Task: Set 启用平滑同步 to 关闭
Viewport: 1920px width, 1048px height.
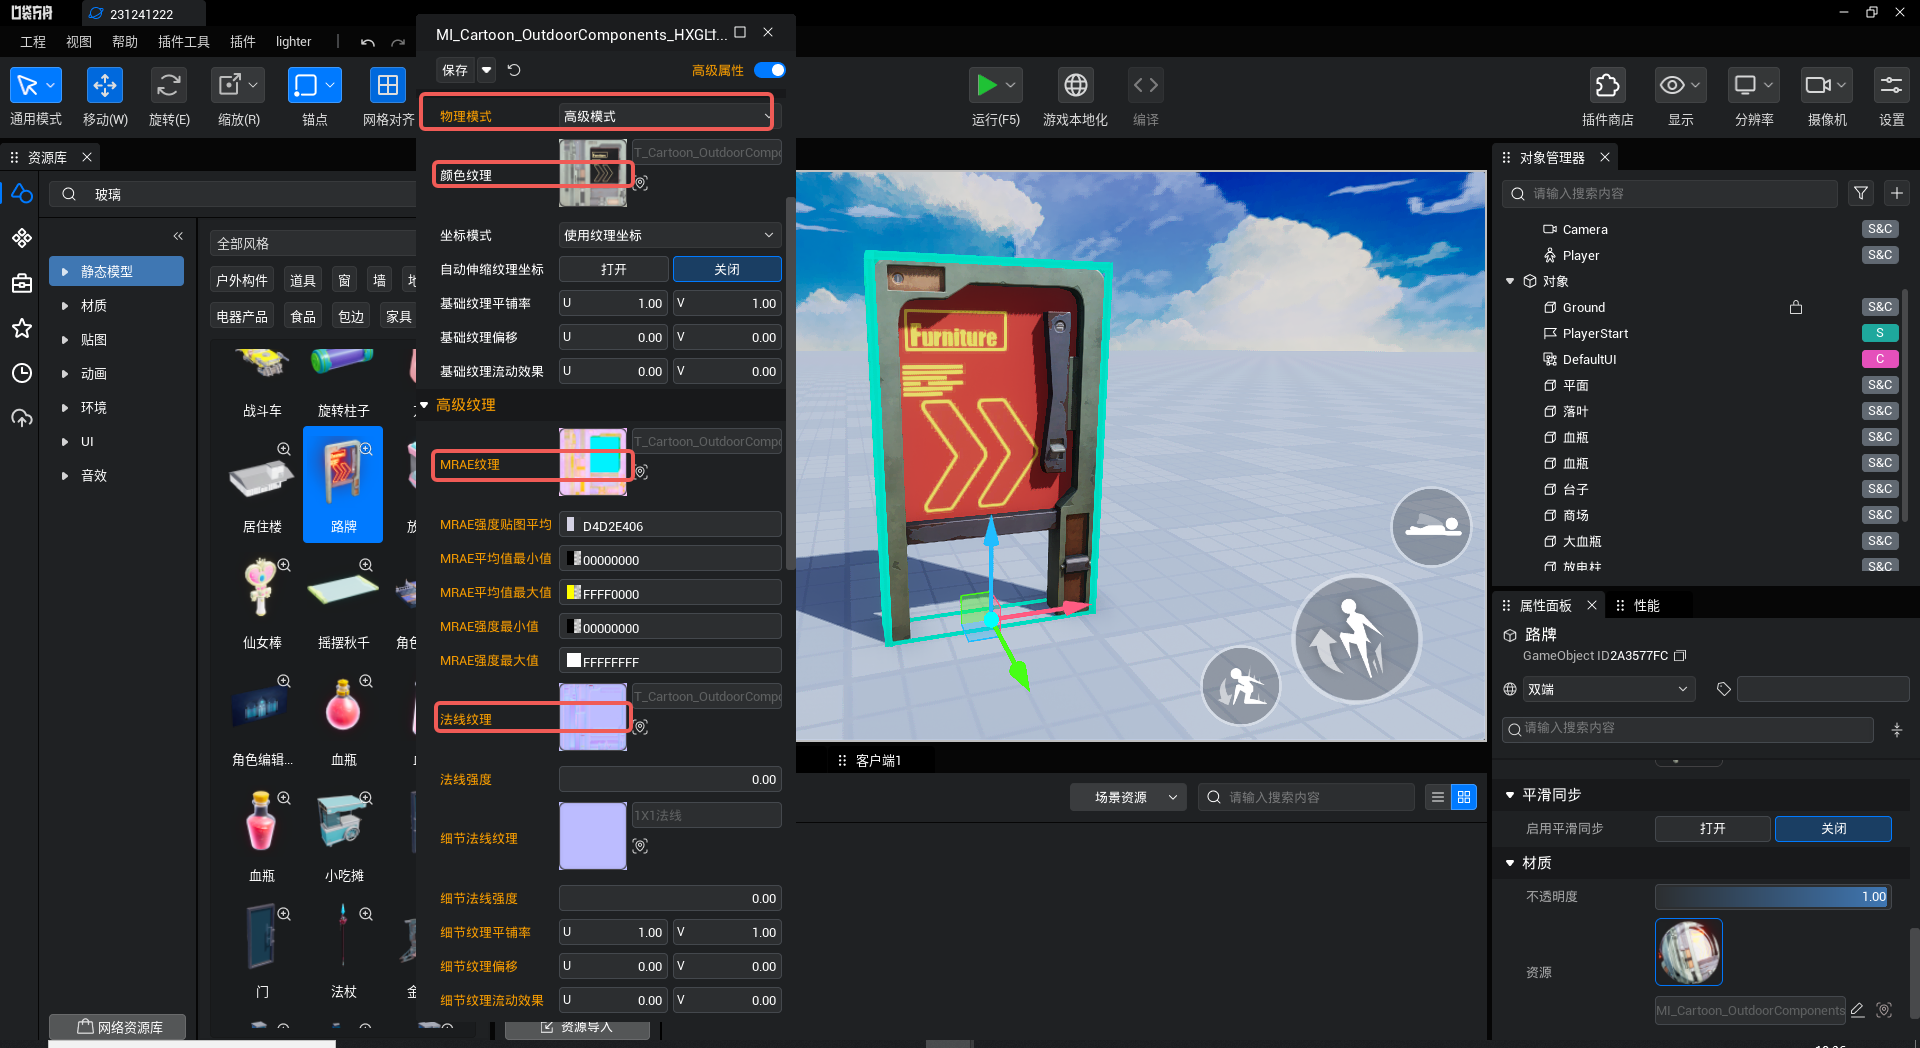Action: [1833, 828]
